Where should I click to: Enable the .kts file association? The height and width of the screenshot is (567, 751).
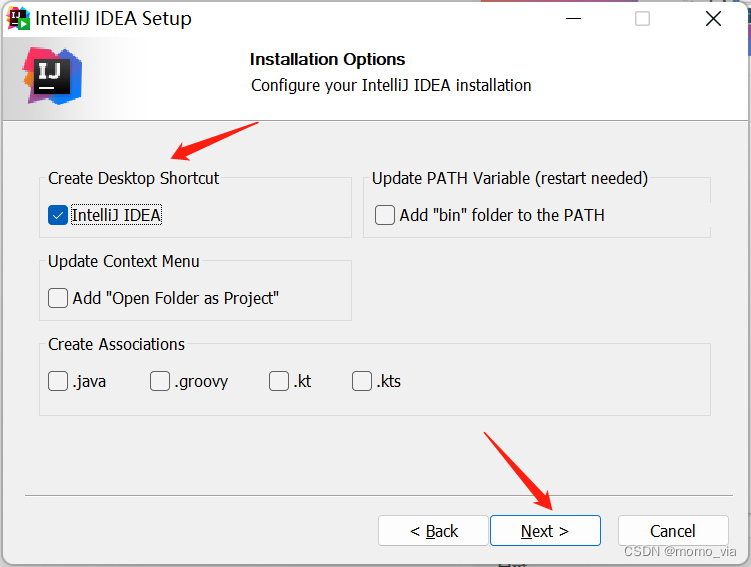(362, 381)
